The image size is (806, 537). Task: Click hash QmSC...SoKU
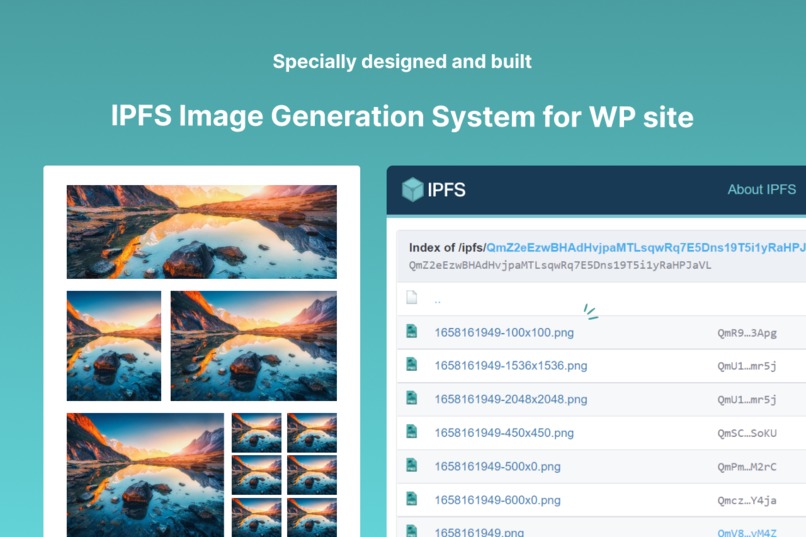tap(747, 433)
